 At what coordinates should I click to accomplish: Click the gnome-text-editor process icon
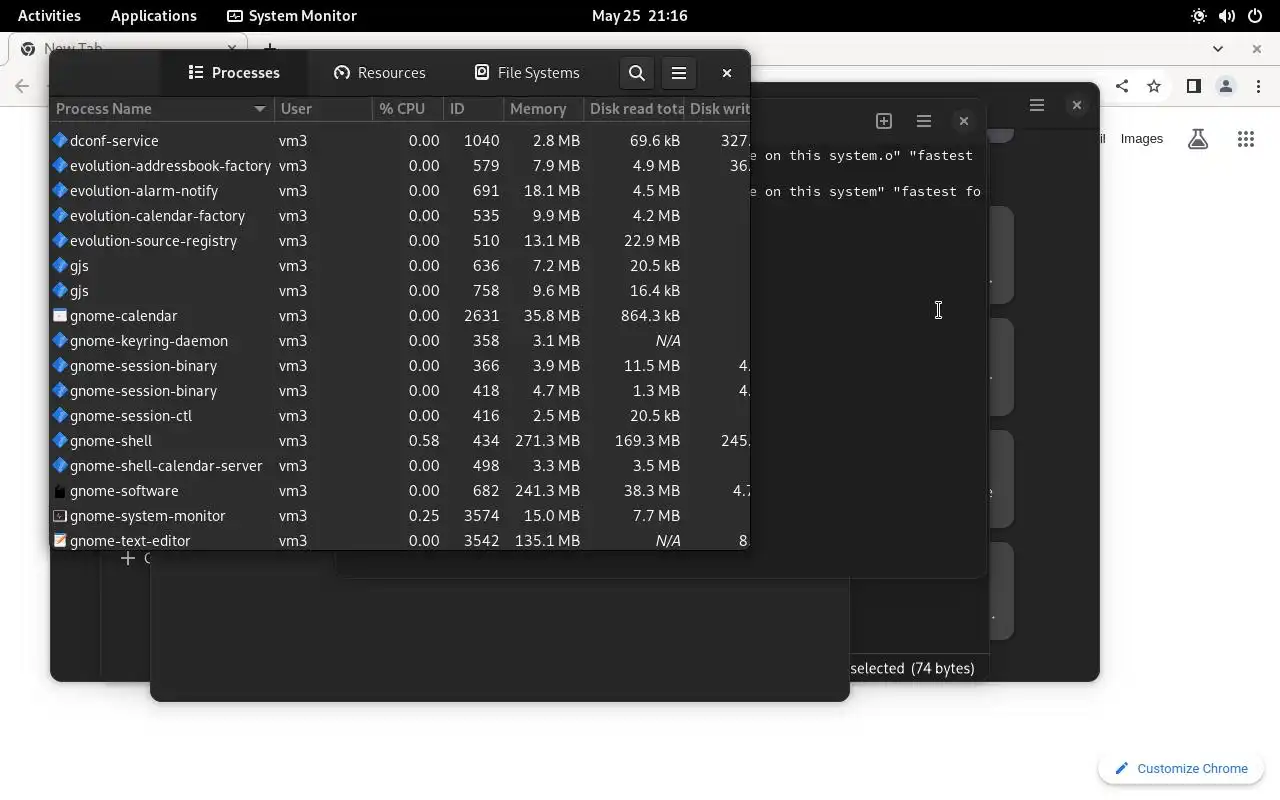click(60, 540)
